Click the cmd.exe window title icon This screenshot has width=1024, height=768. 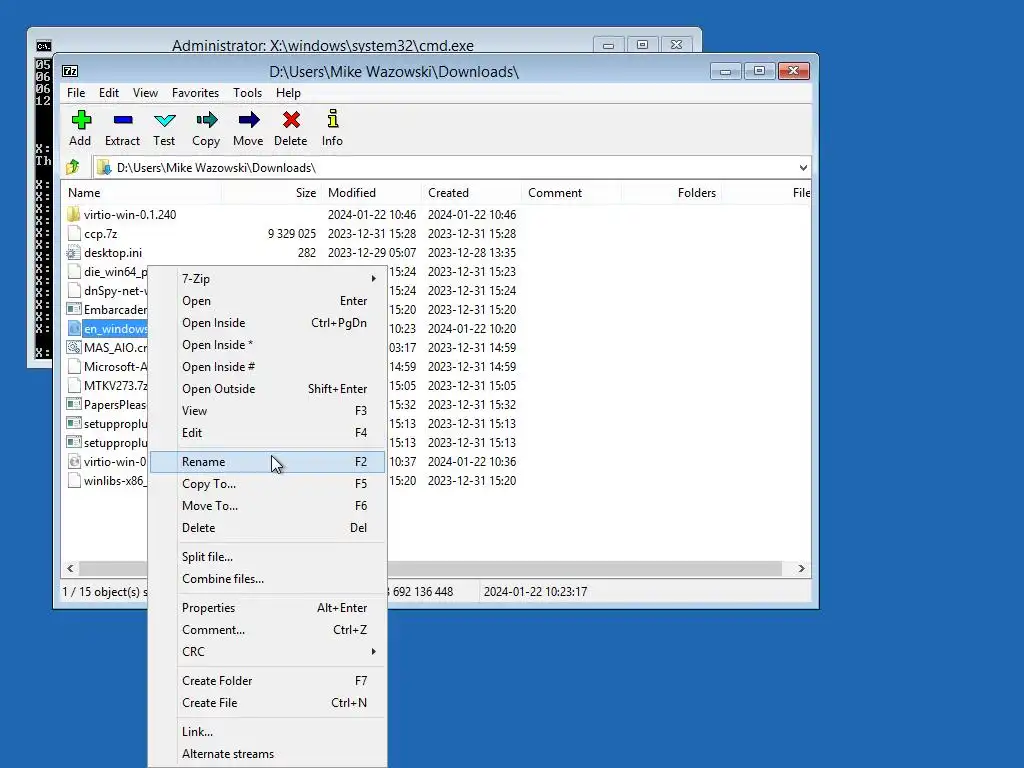tap(44, 46)
